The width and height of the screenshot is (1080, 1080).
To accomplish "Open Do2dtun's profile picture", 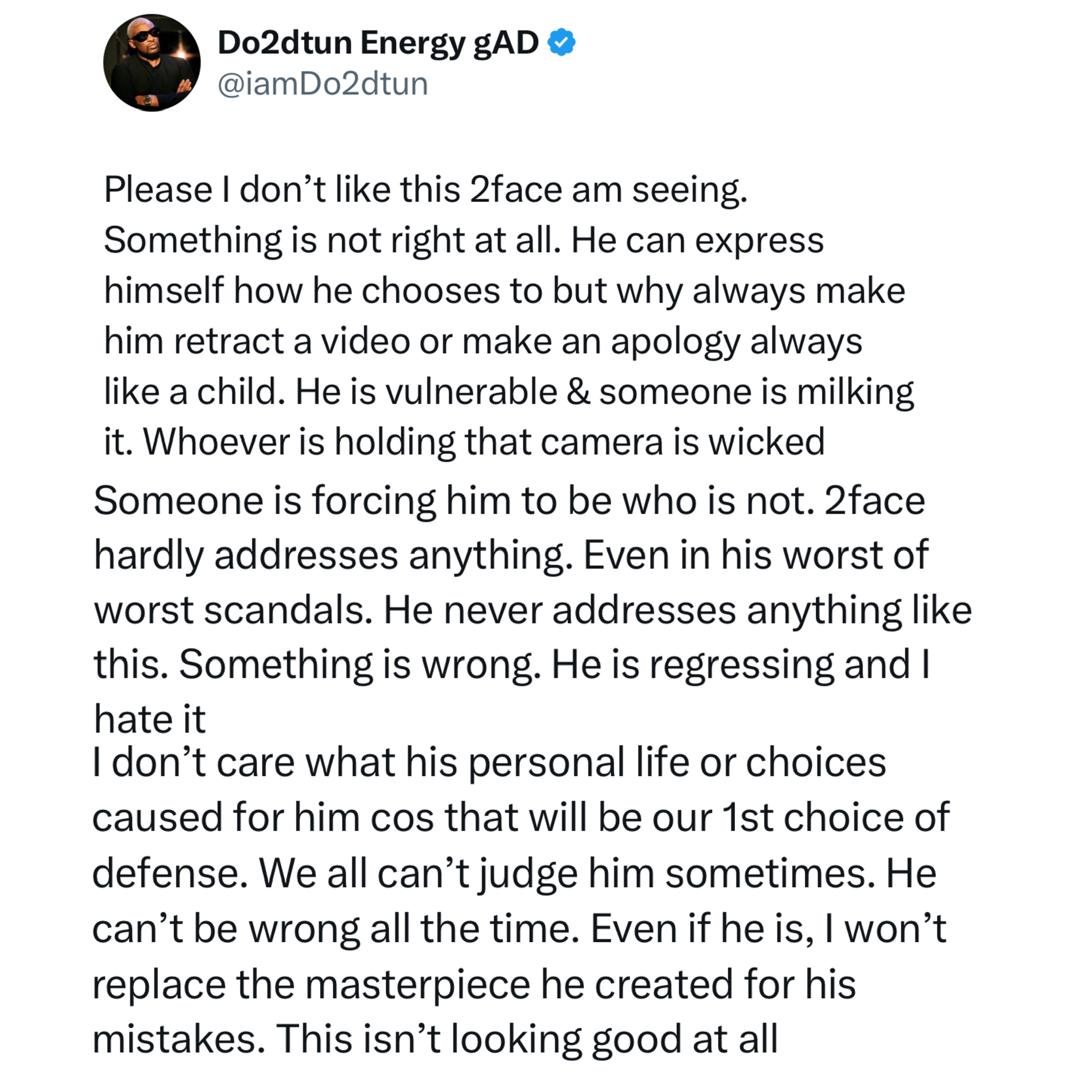I will click(152, 62).
